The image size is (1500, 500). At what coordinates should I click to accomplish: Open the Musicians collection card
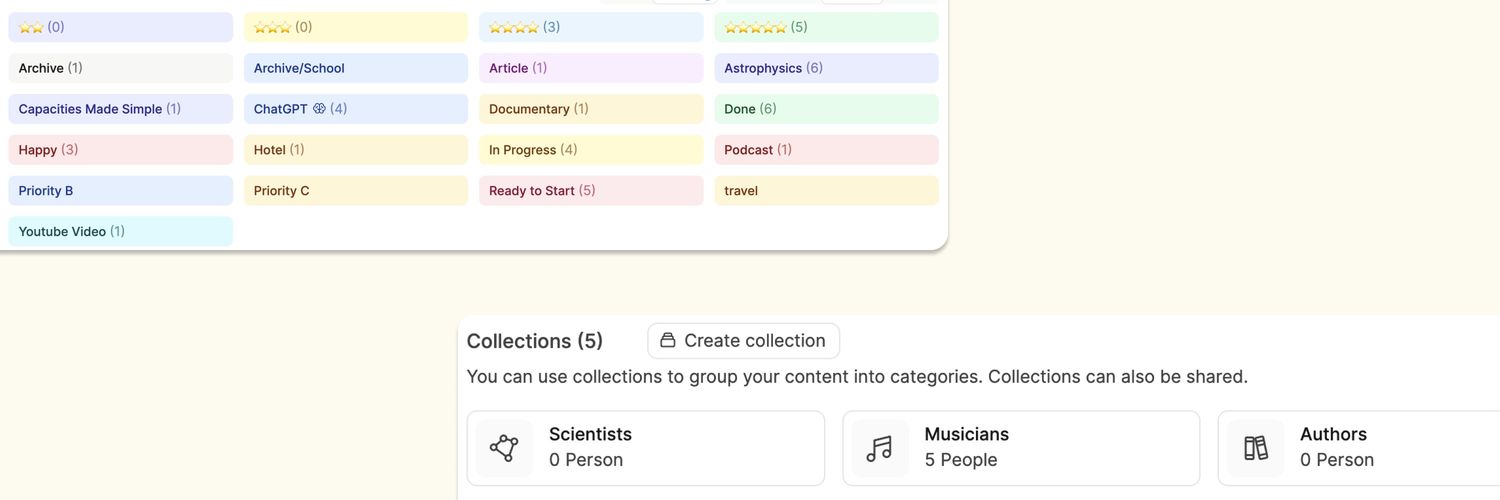pyautogui.click(x=1020, y=448)
